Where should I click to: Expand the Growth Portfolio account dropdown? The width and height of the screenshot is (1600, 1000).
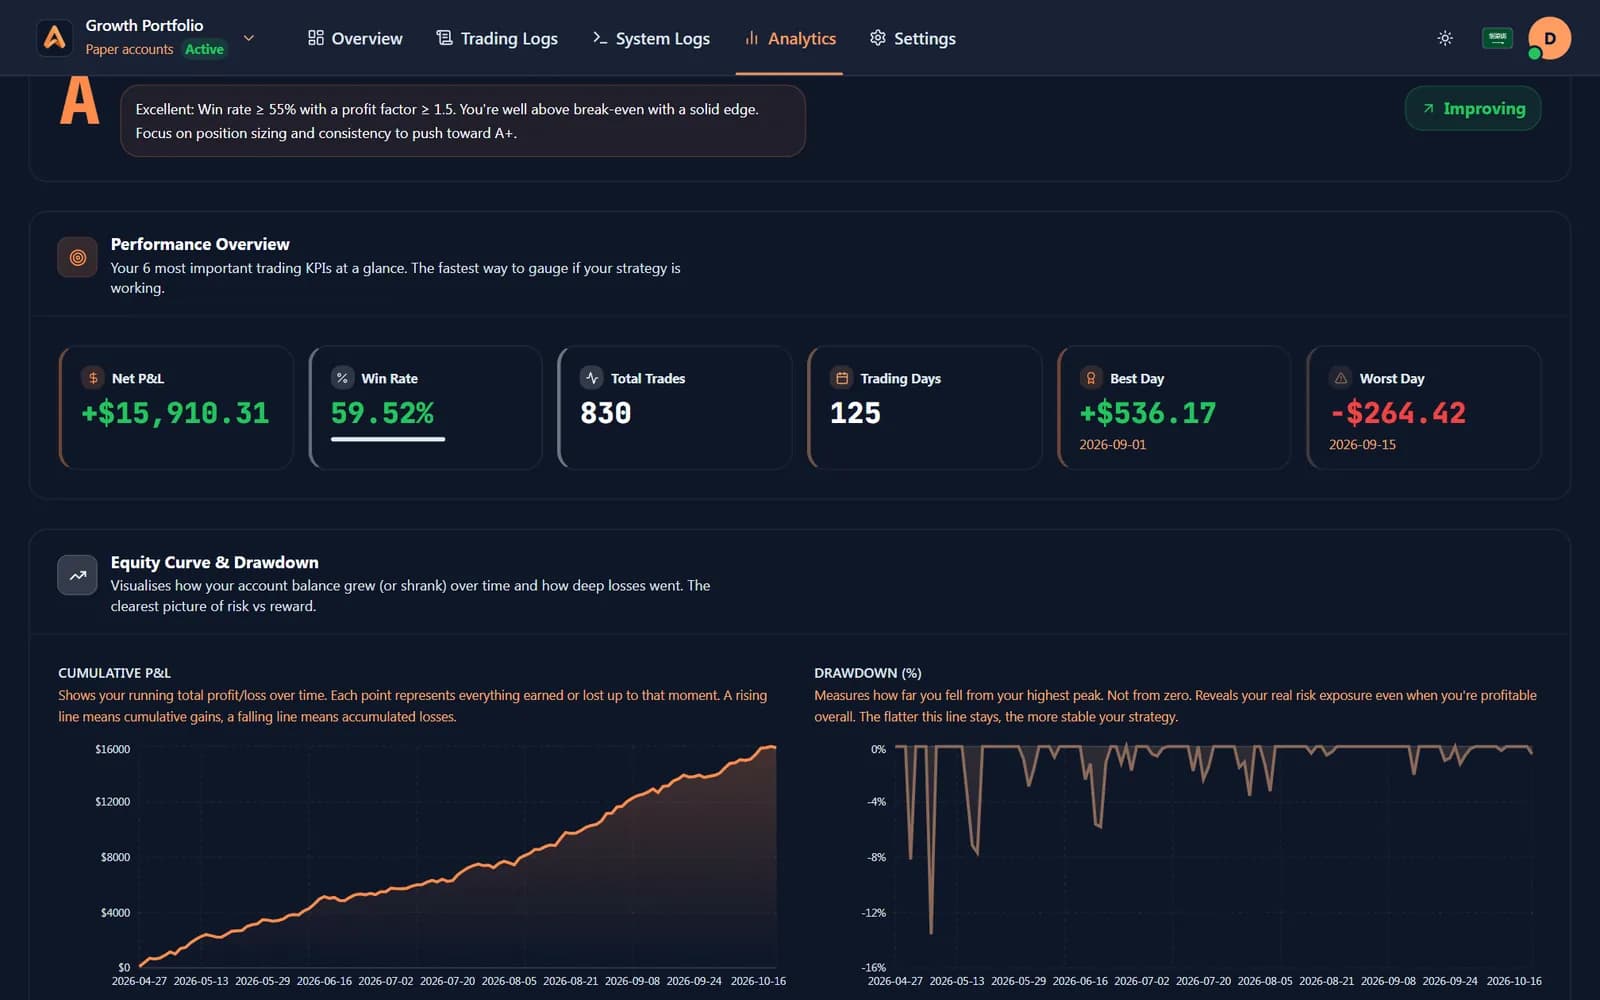[x=249, y=38]
